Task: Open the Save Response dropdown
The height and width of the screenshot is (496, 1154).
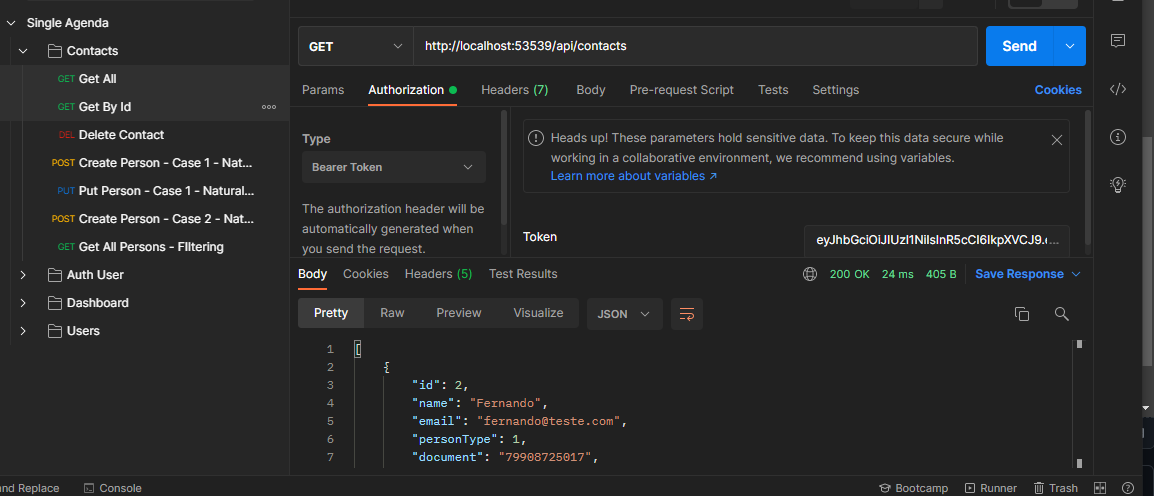Action: tap(1027, 274)
